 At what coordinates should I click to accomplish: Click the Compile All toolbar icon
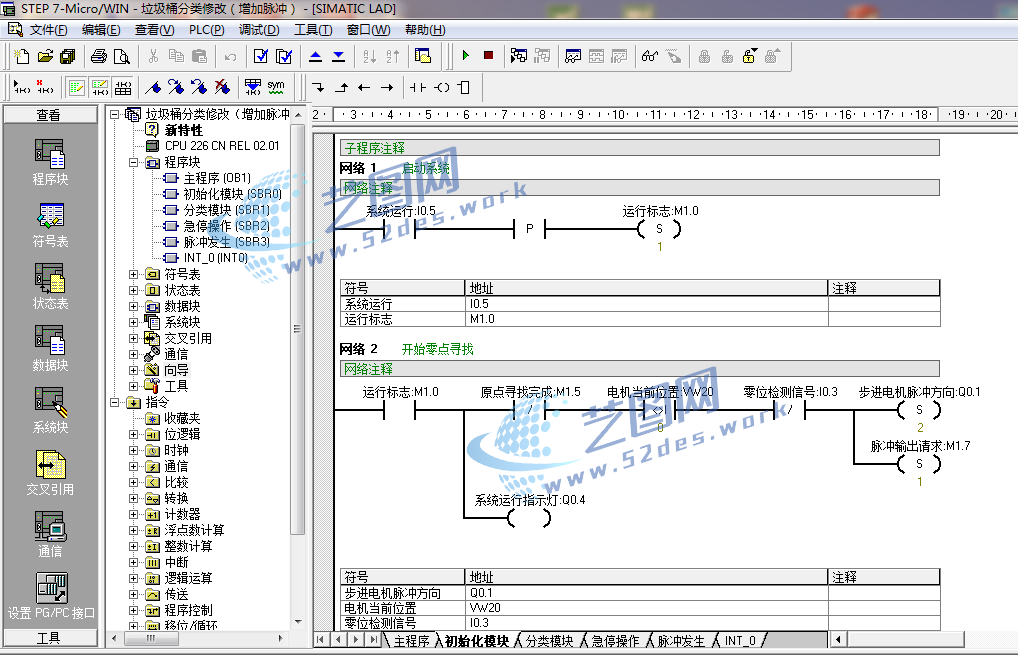click(x=284, y=56)
